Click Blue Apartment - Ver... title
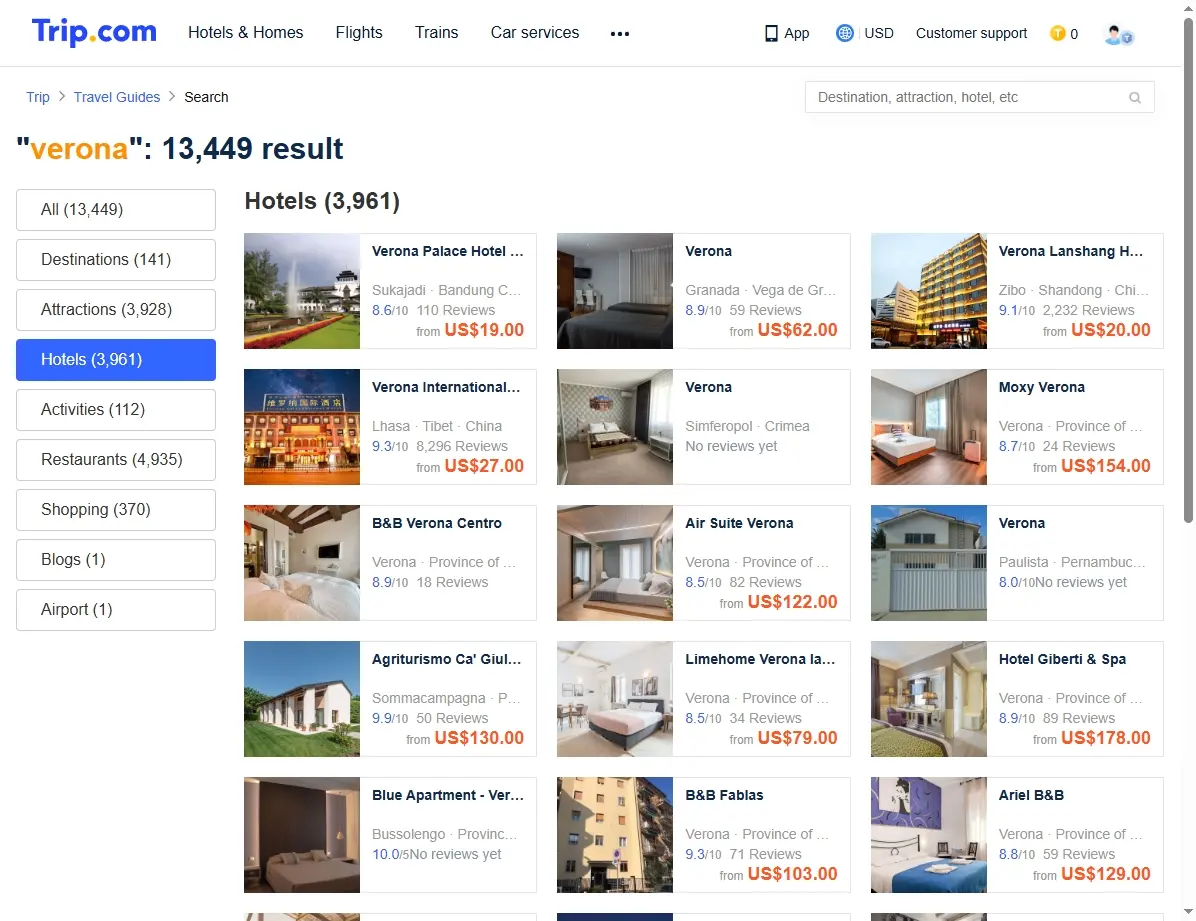This screenshot has height=921, width=1196. (x=448, y=794)
